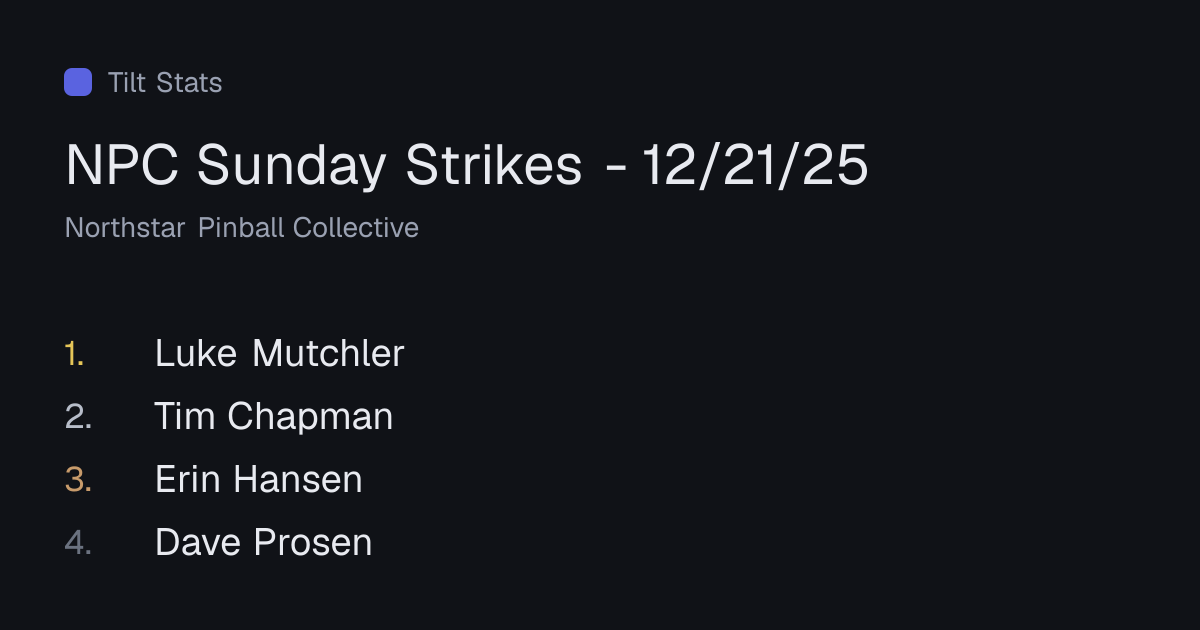The width and height of the screenshot is (1200, 630).
Task: Click the surname Chapman
Action: coord(310,417)
